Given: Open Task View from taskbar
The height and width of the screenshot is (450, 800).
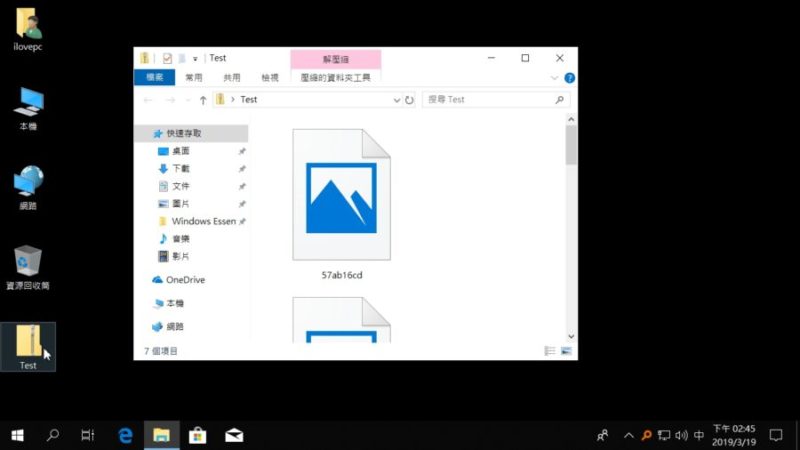Looking at the screenshot, I should (x=88, y=435).
